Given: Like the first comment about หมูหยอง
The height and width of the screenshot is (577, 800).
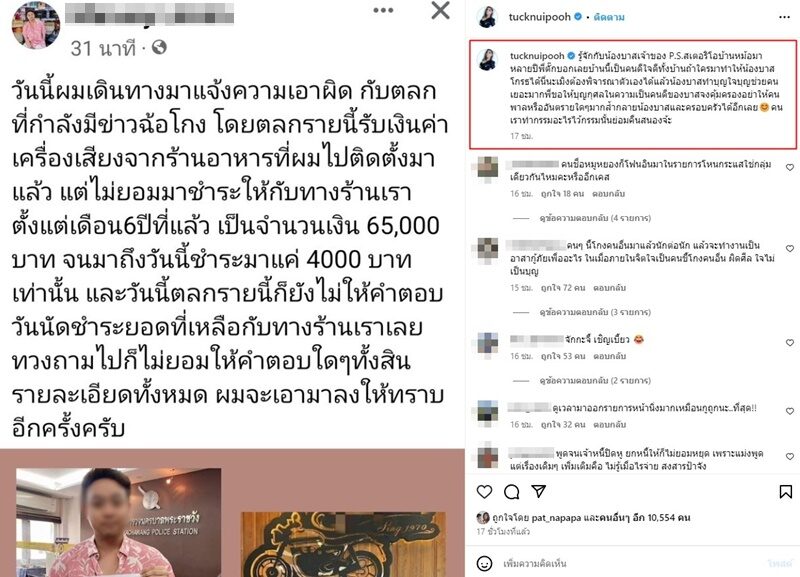Looking at the screenshot, I should coord(790,167).
